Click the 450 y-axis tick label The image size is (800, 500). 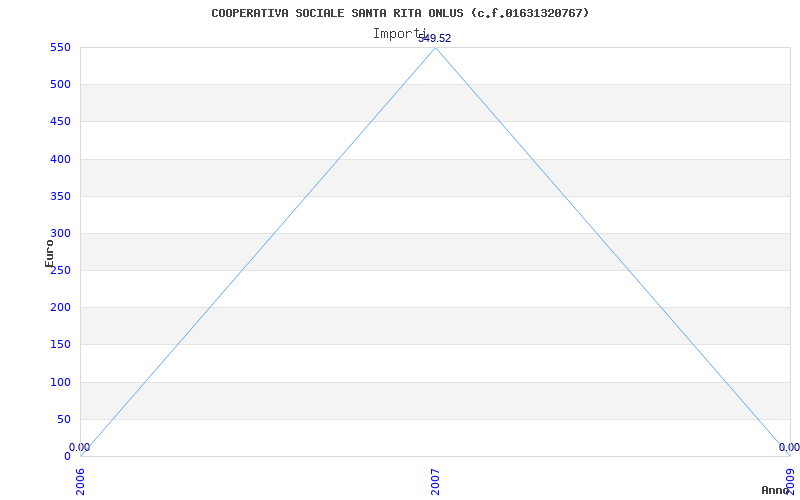pos(60,122)
